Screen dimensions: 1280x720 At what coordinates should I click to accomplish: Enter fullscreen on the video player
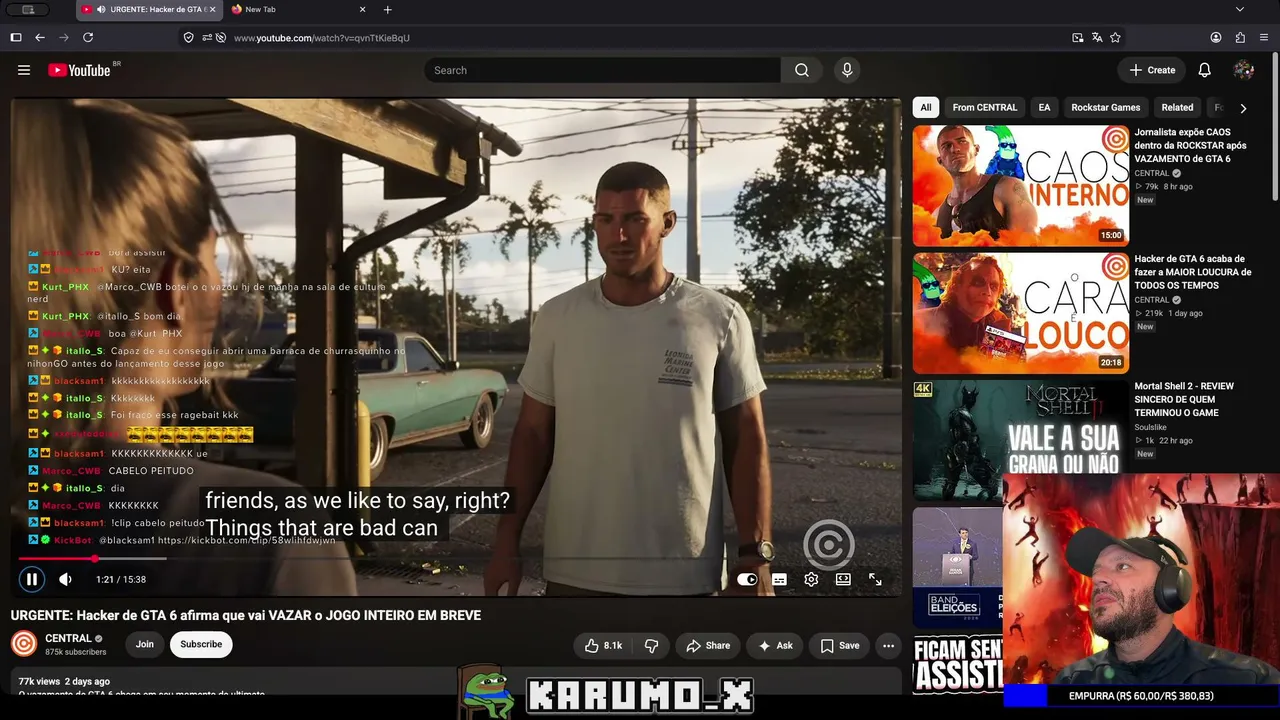point(875,579)
